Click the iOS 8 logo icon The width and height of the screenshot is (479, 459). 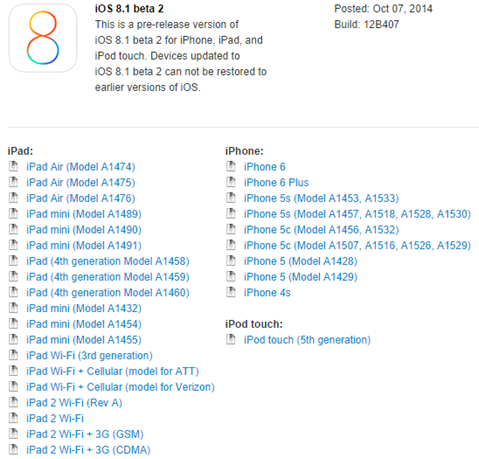(43, 38)
